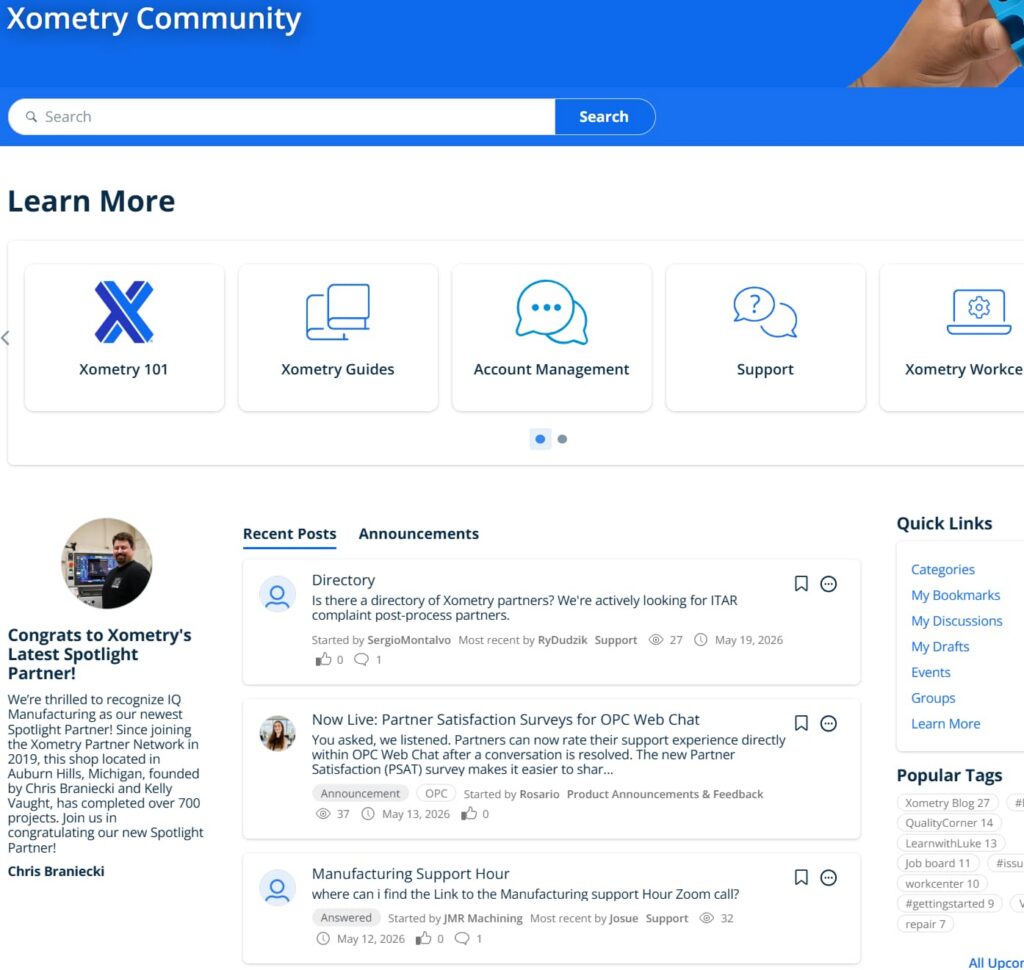
Task: Click the Answered badge on support hour post
Action: (x=345, y=917)
